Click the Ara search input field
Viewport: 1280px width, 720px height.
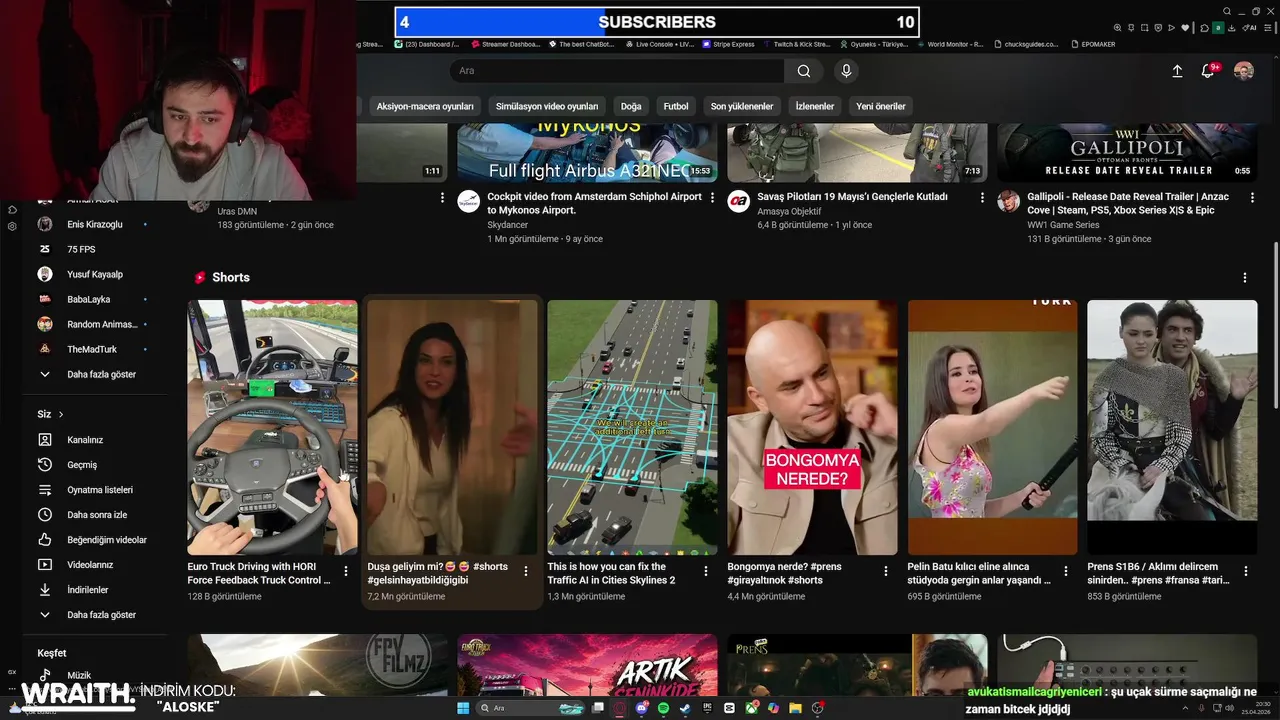click(617, 71)
